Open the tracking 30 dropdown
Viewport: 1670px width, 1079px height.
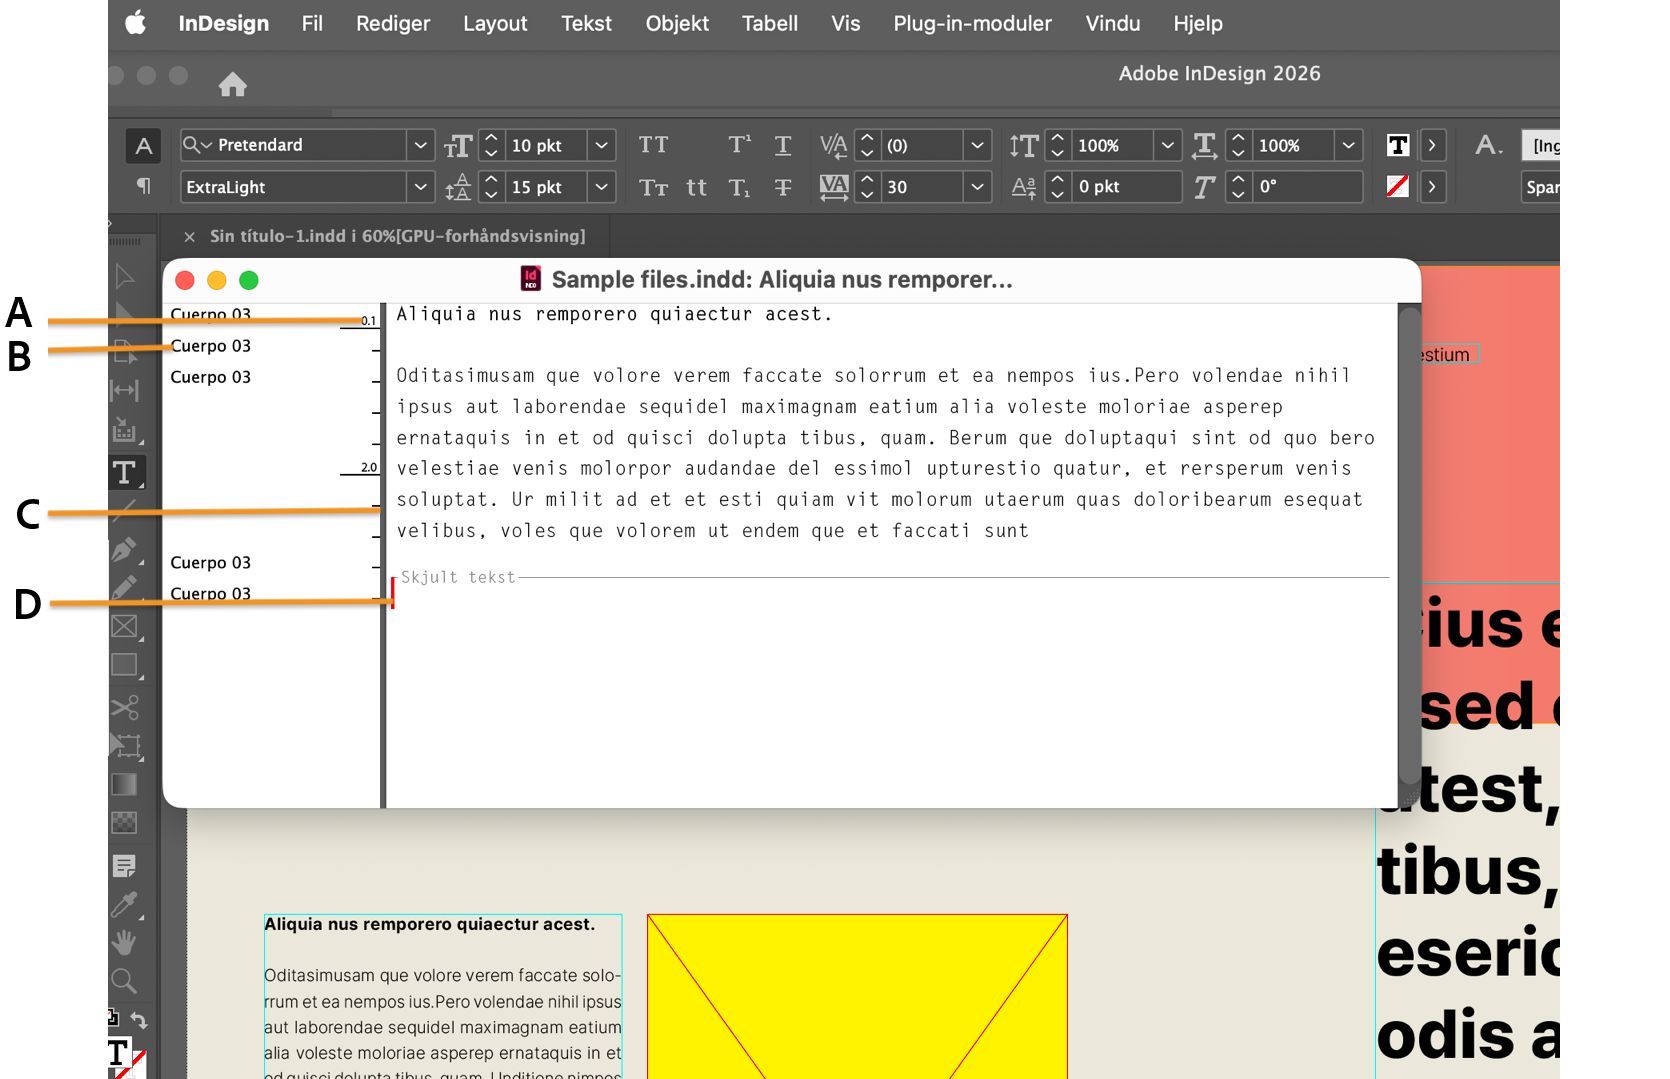pos(977,187)
